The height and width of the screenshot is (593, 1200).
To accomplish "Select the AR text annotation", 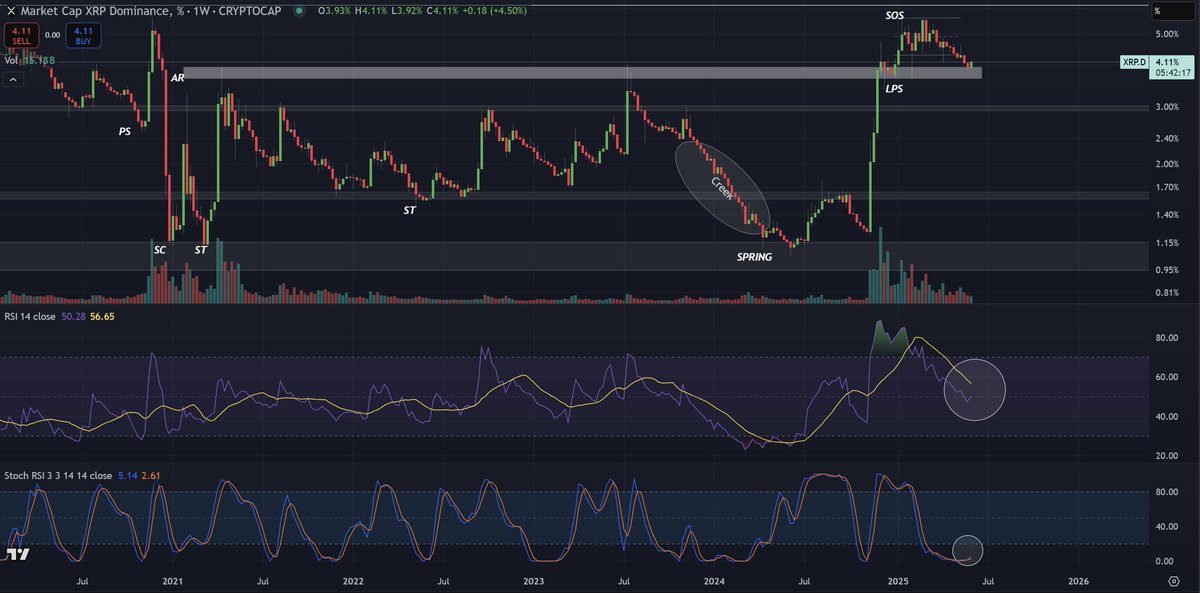I will pyautogui.click(x=177, y=77).
